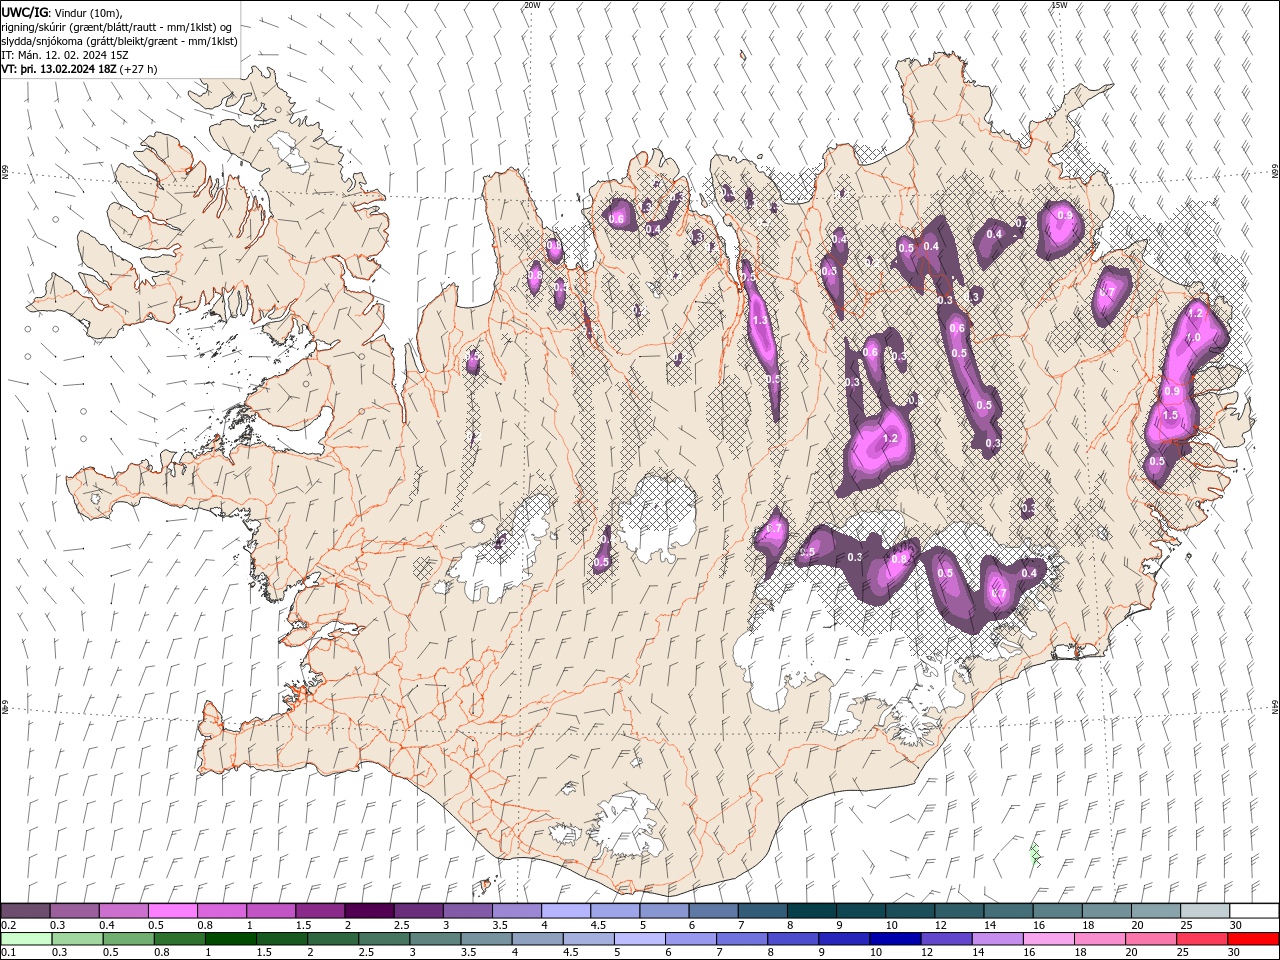Select lower legend deep blue swatch 10 to 12
Screen dimensions: 1280x960
896,939
